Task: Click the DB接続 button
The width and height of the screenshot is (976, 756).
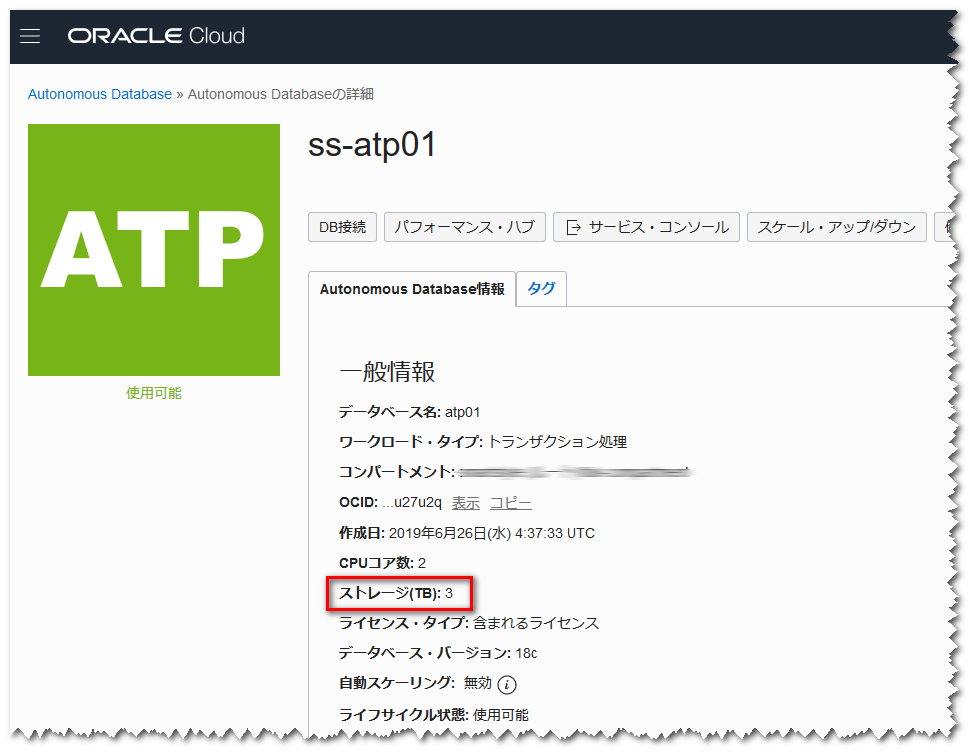Action: click(x=342, y=227)
